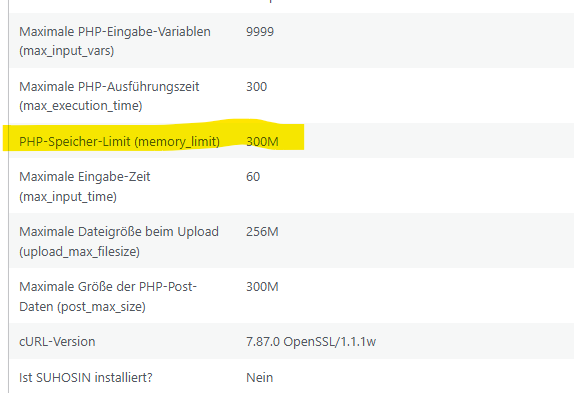Click the highlighted PHP-Speicher-Limit (memory_limit) label

tap(119, 141)
